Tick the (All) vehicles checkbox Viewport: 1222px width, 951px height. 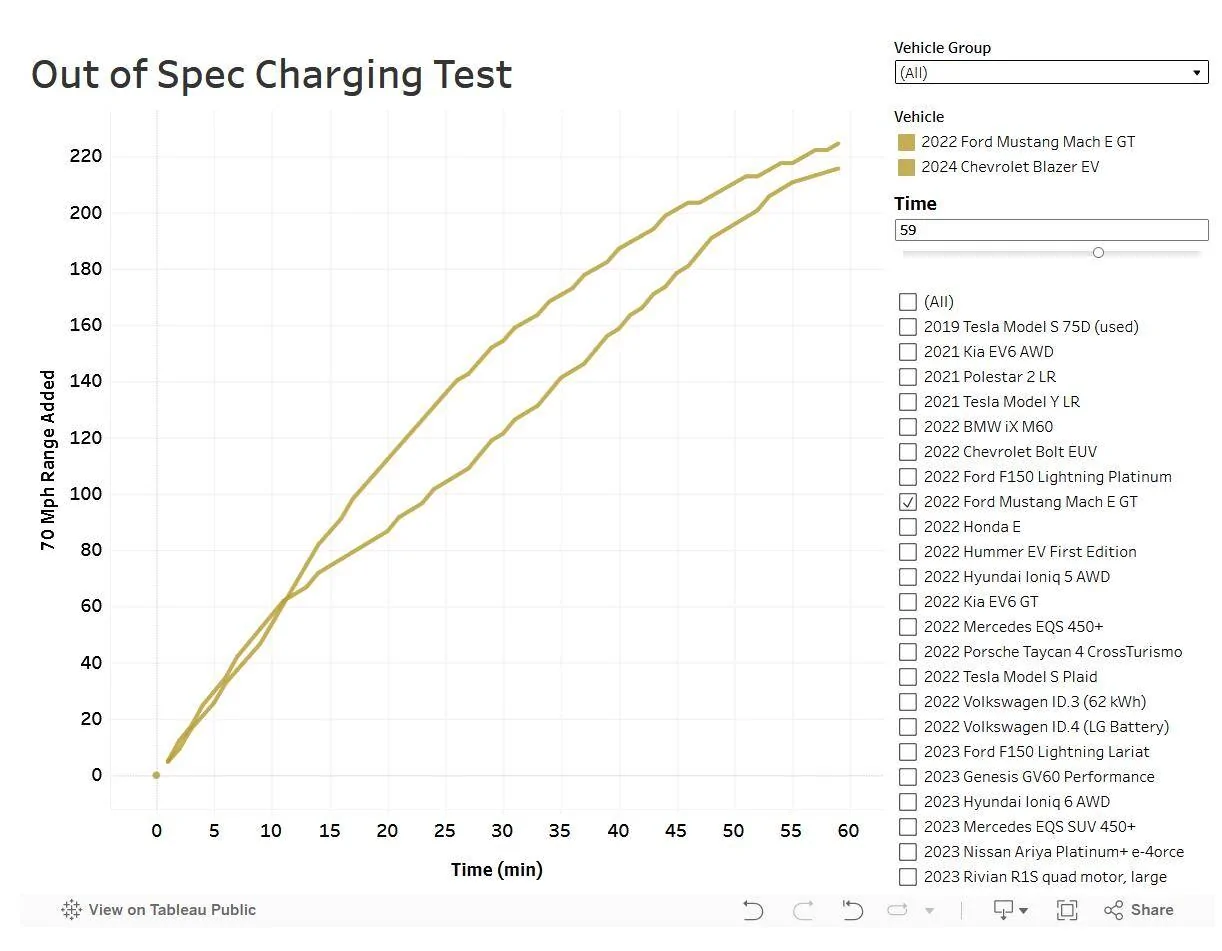[908, 302]
